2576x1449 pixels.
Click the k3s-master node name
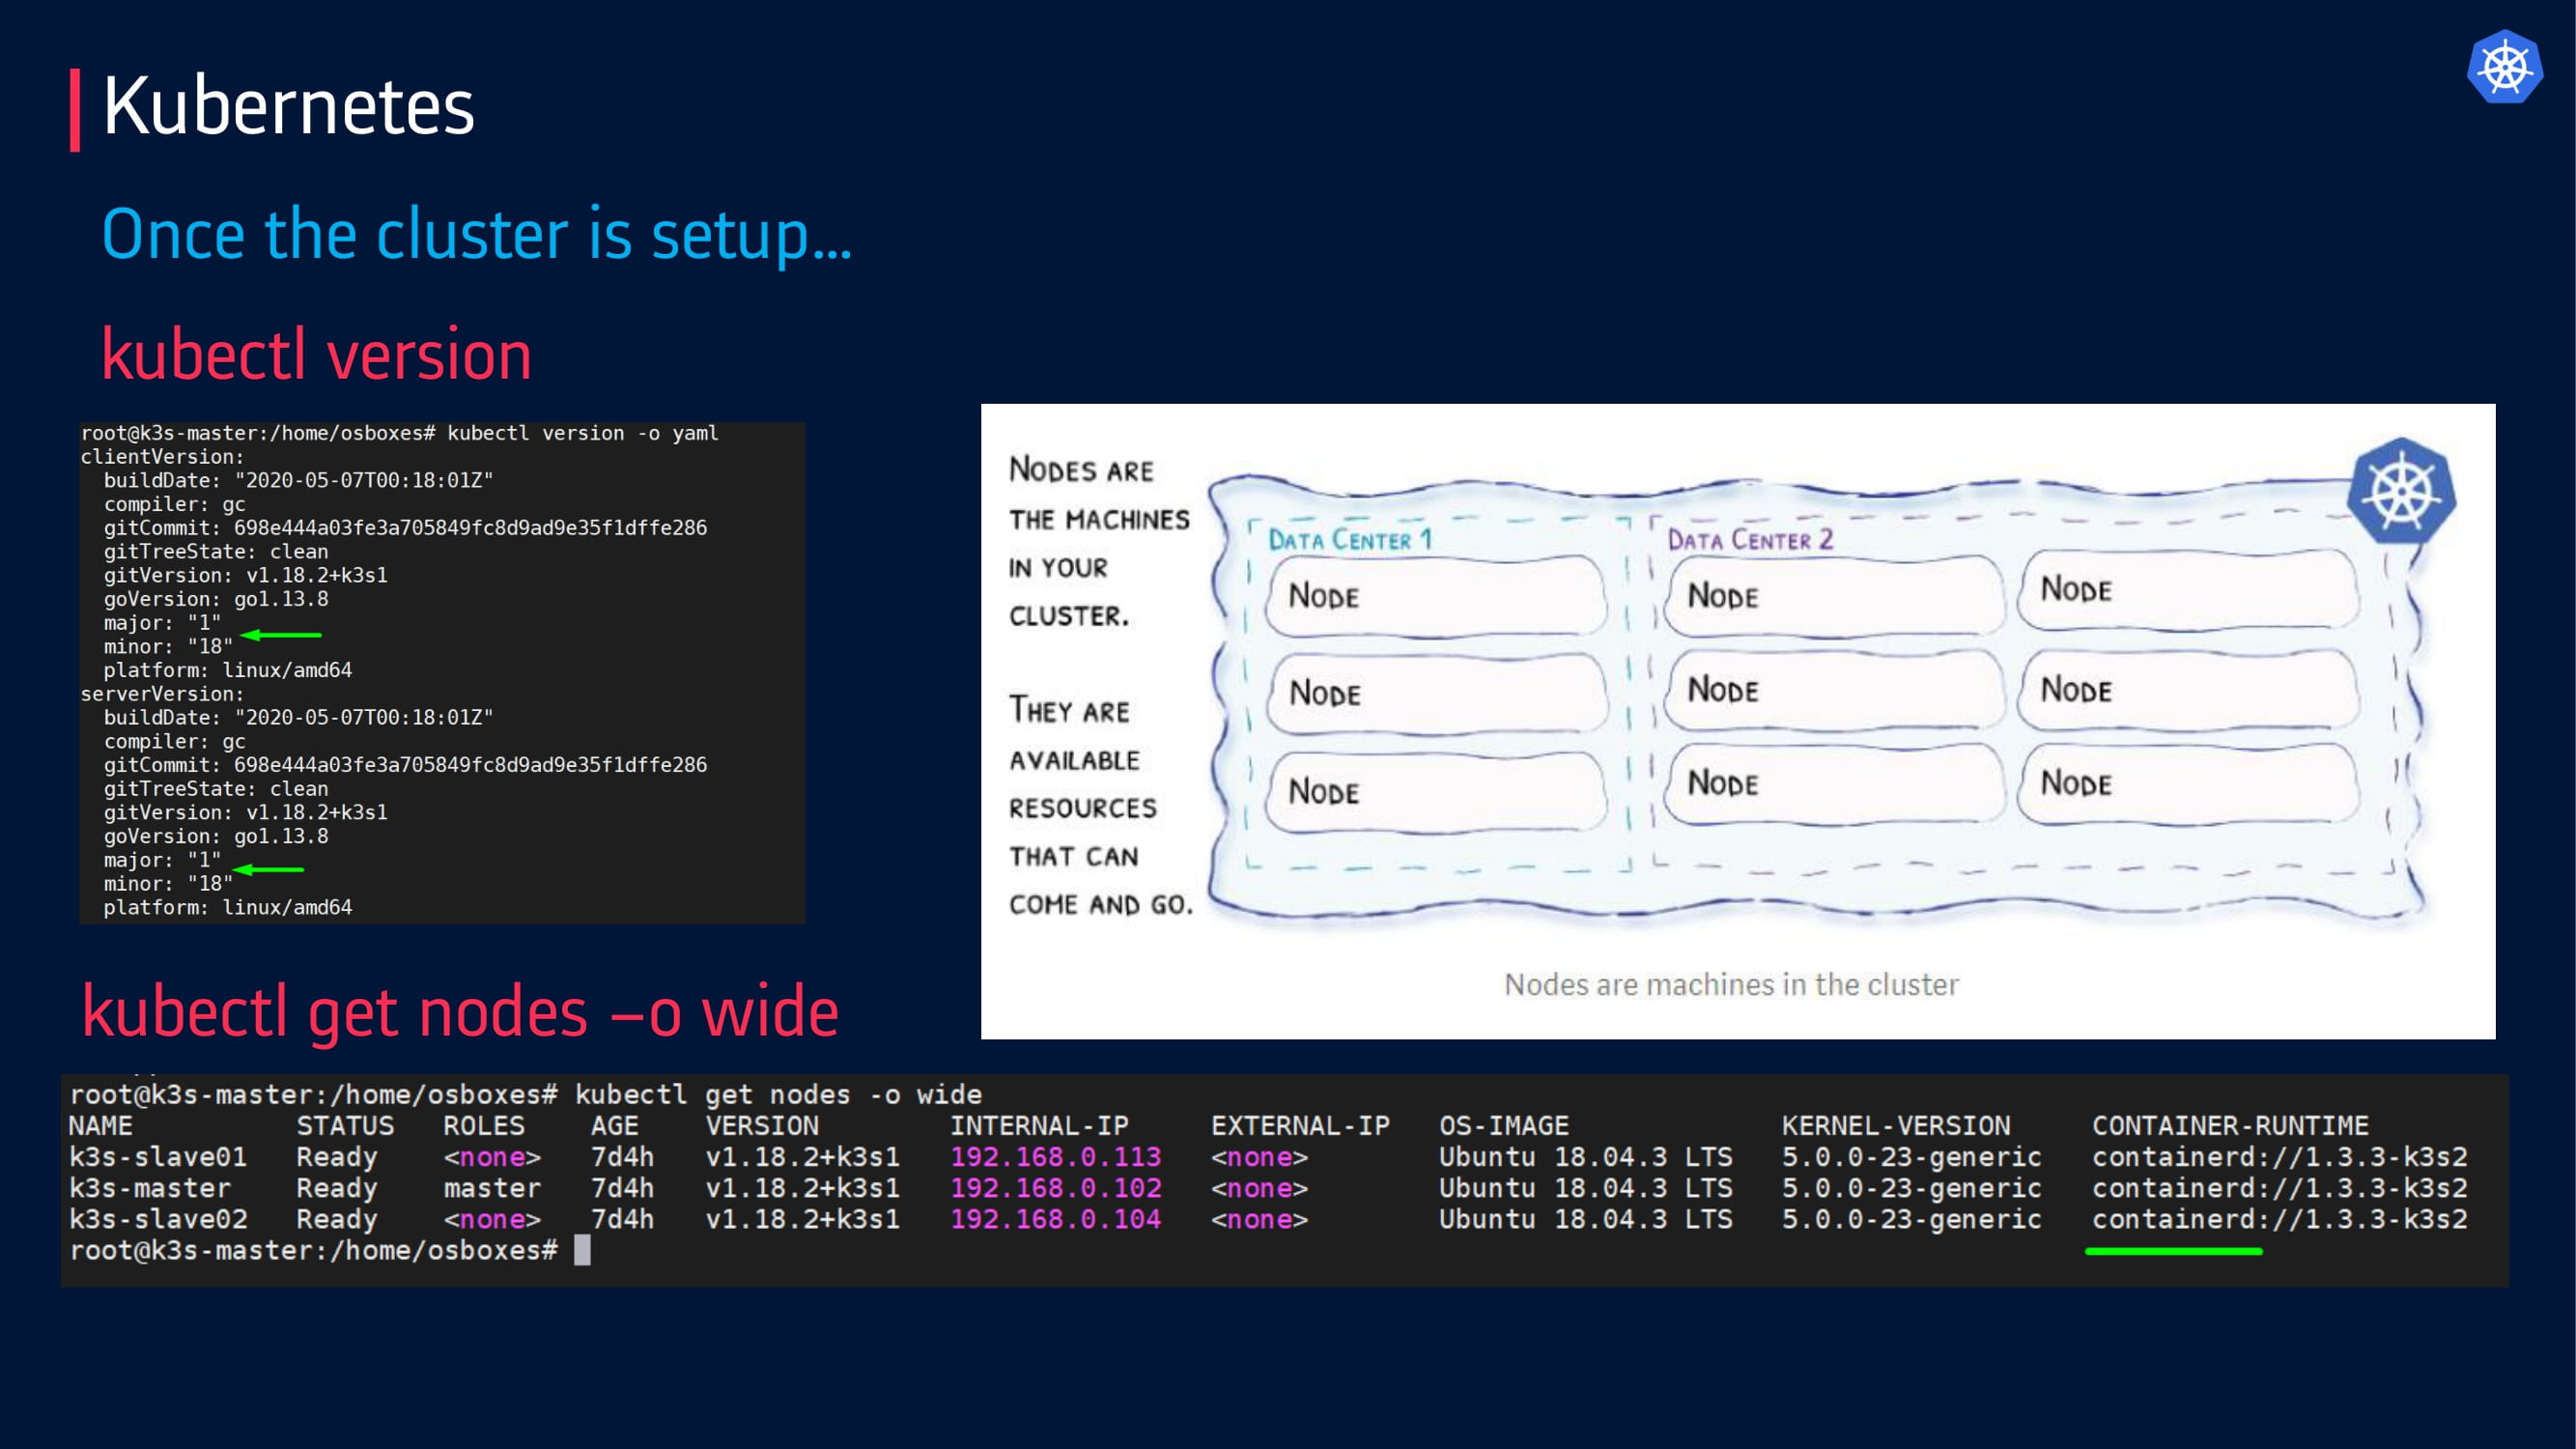tap(150, 1188)
